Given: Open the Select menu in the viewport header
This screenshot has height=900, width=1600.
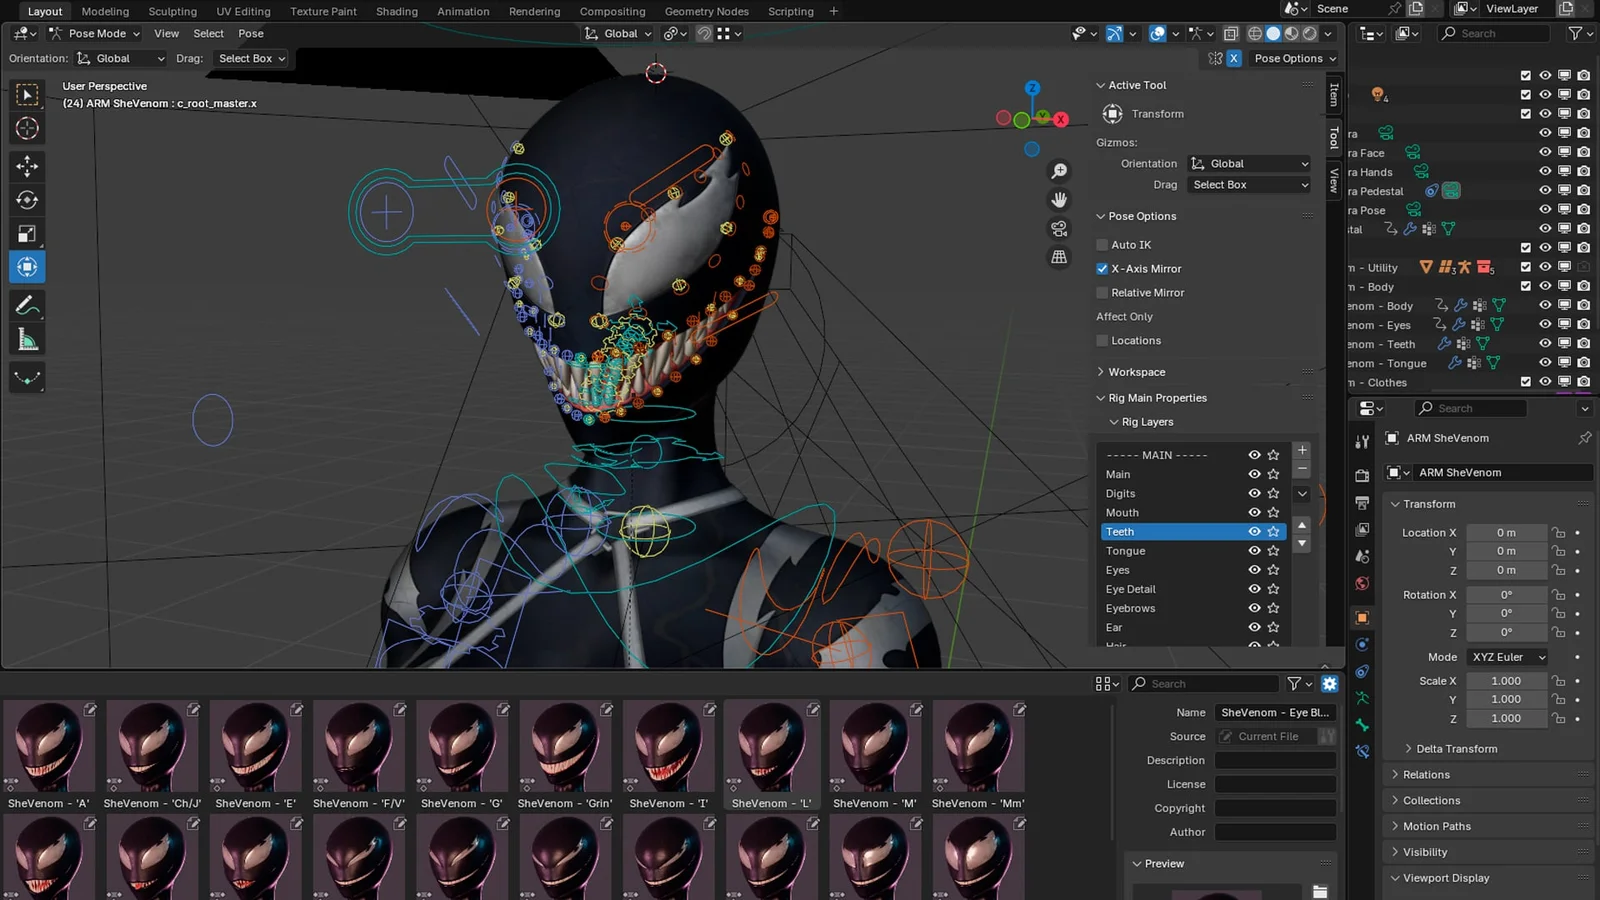Looking at the screenshot, I should tap(208, 33).
